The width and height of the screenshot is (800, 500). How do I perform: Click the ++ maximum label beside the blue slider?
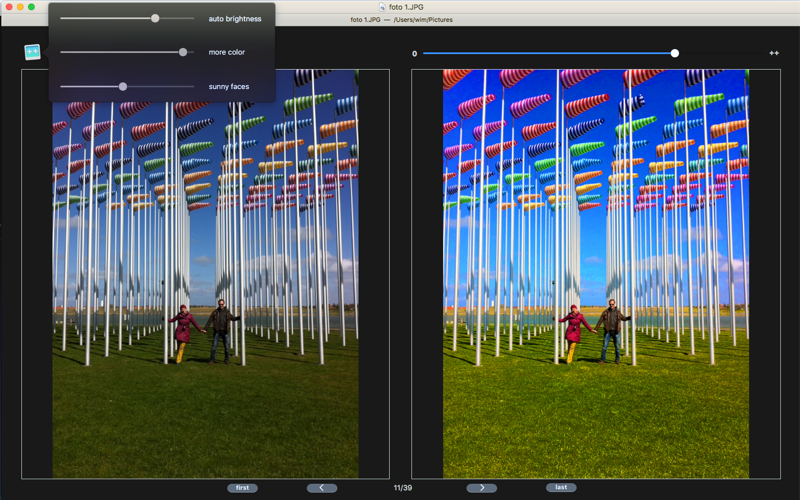click(x=773, y=53)
